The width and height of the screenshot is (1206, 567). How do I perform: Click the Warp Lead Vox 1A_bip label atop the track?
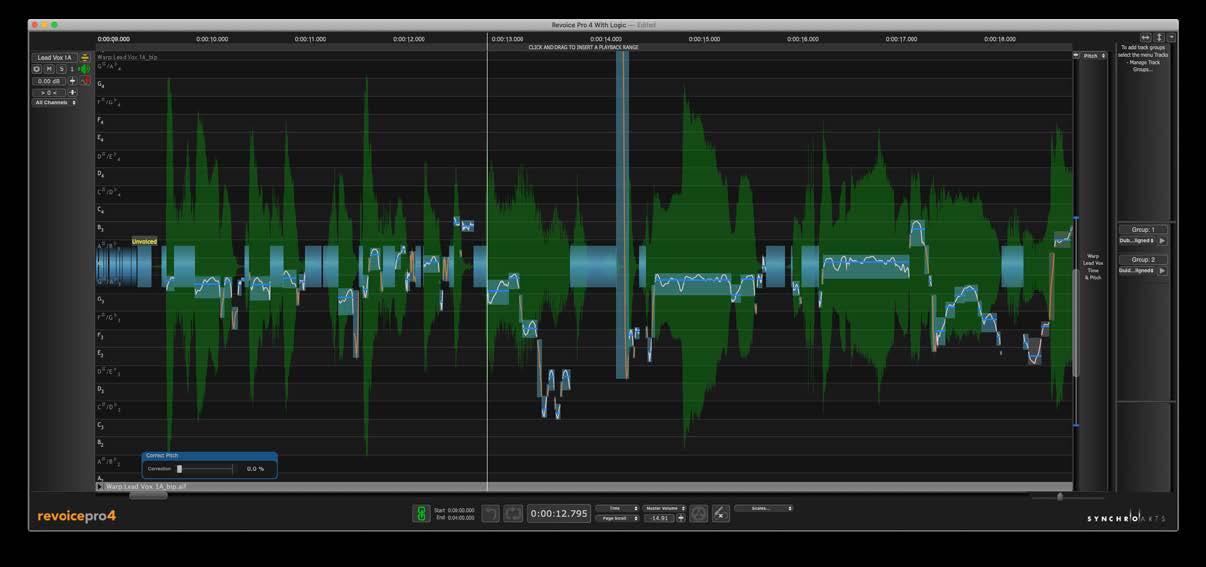(x=127, y=57)
